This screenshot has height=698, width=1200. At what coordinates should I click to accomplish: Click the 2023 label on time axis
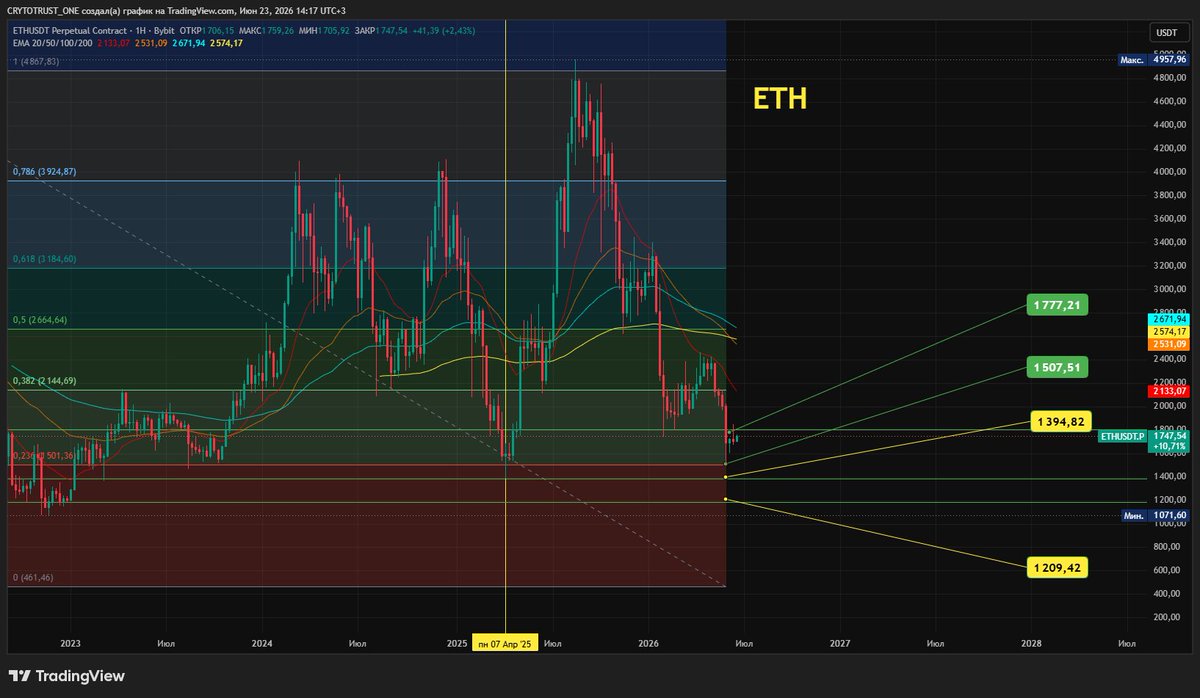pos(70,643)
